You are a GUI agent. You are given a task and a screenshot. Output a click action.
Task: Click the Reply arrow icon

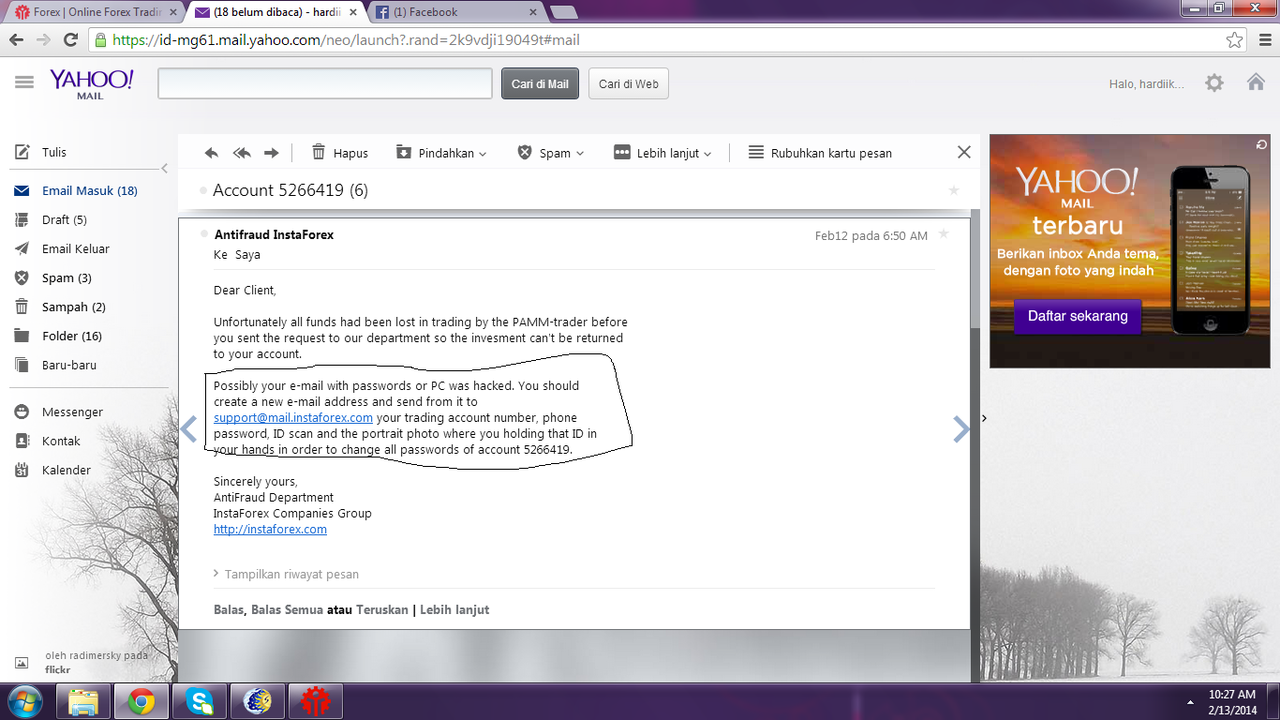(211, 153)
